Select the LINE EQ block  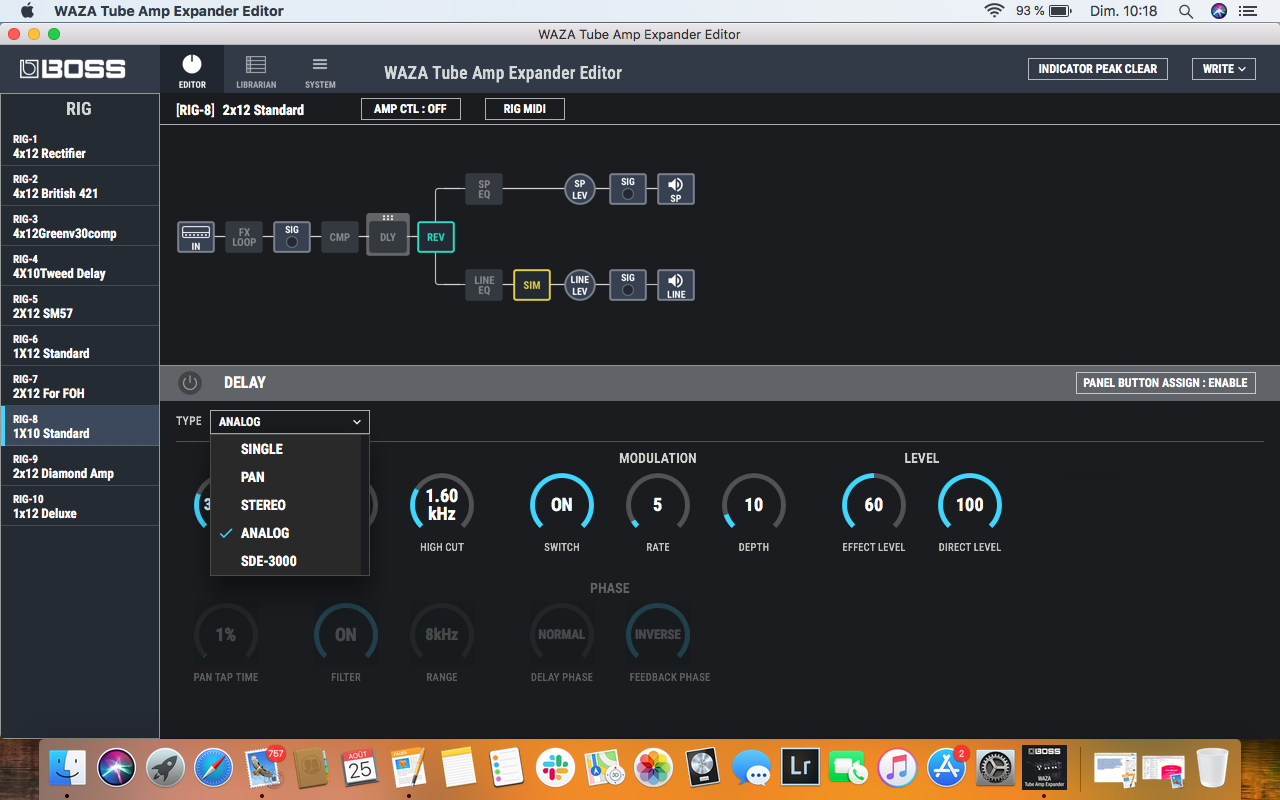tap(483, 284)
